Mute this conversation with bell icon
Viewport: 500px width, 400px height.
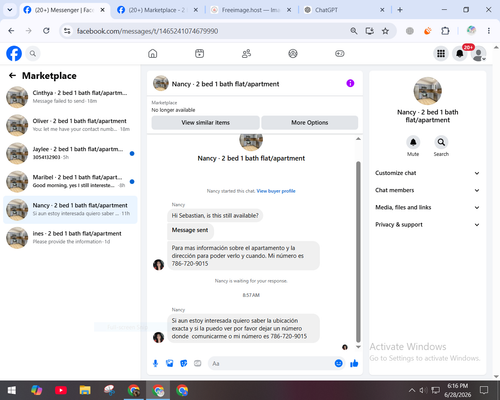click(413, 142)
